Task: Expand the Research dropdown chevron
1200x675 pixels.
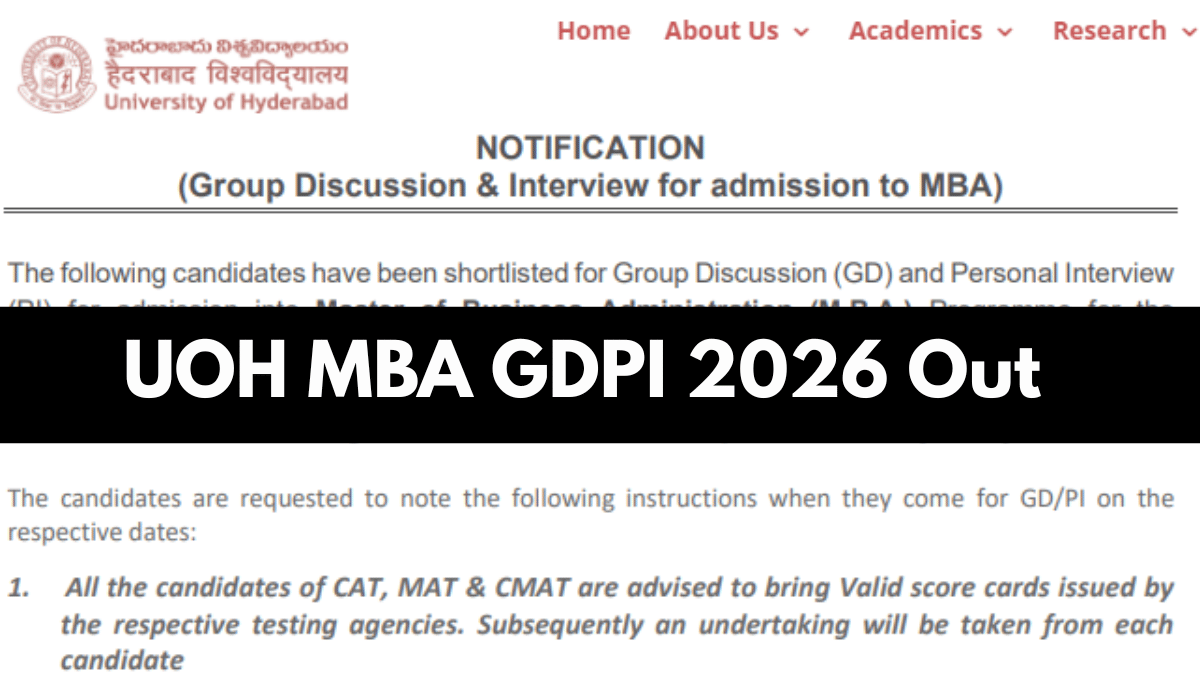Action: click(1190, 32)
